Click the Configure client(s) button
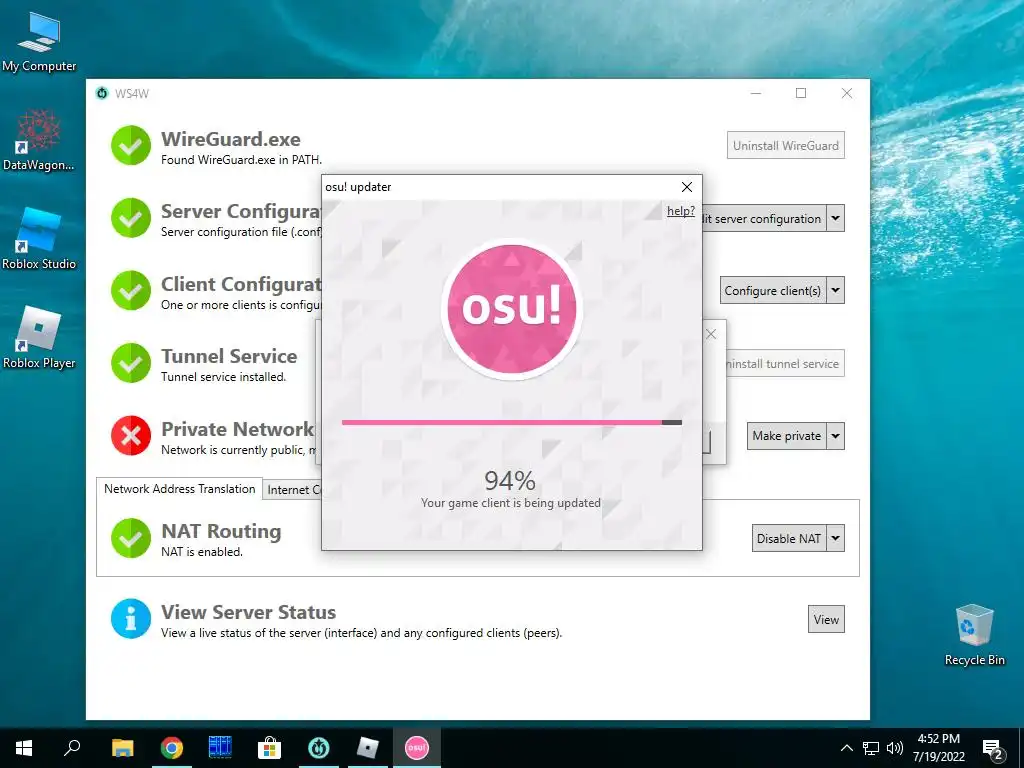The image size is (1024, 768). pos(773,291)
